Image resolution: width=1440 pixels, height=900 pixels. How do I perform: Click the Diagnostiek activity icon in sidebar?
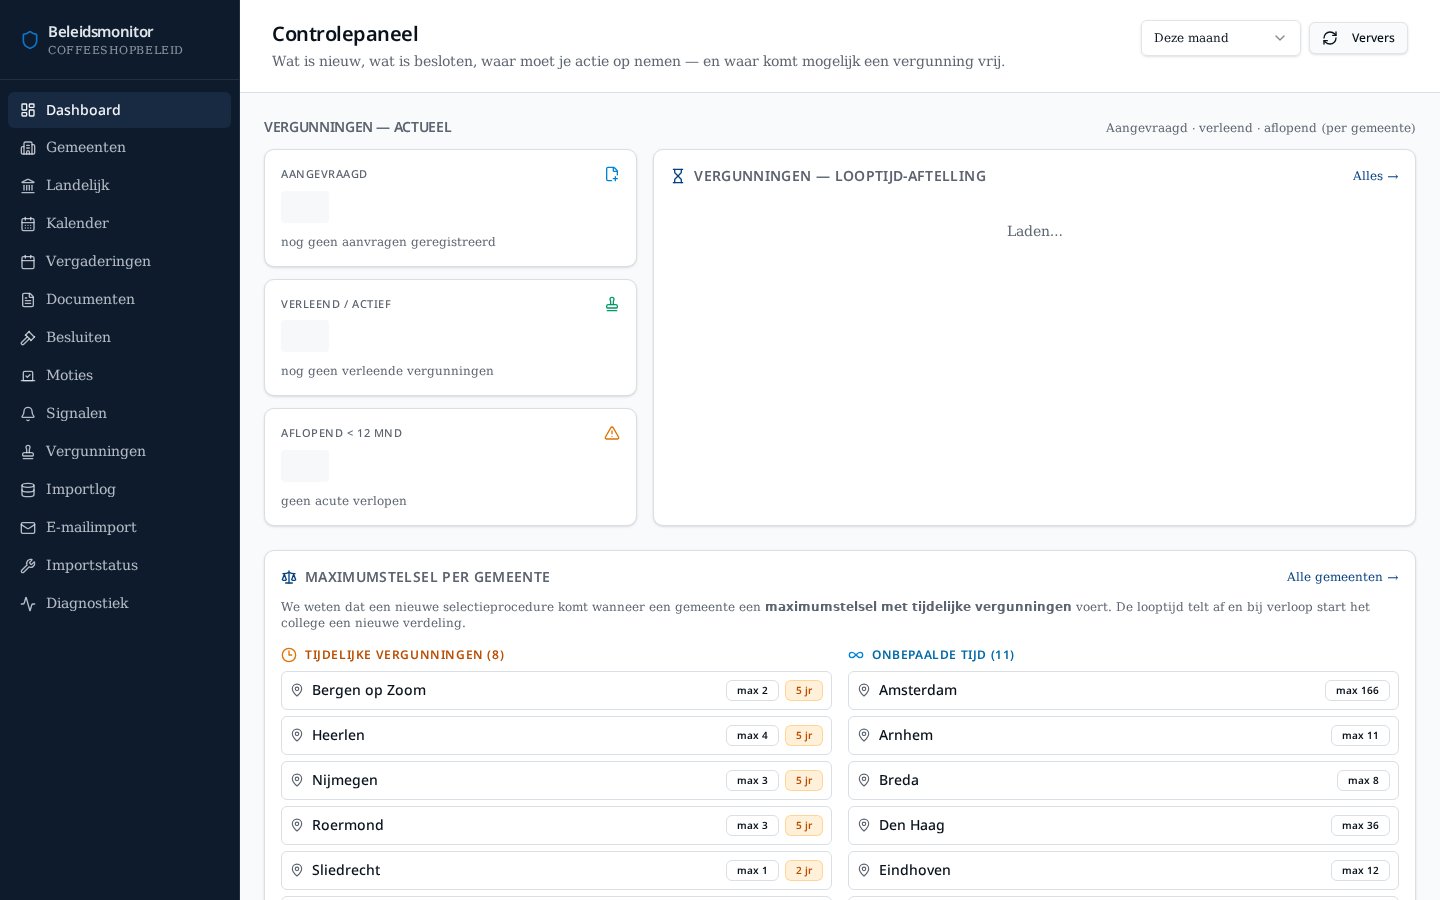(x=28, y=604)
